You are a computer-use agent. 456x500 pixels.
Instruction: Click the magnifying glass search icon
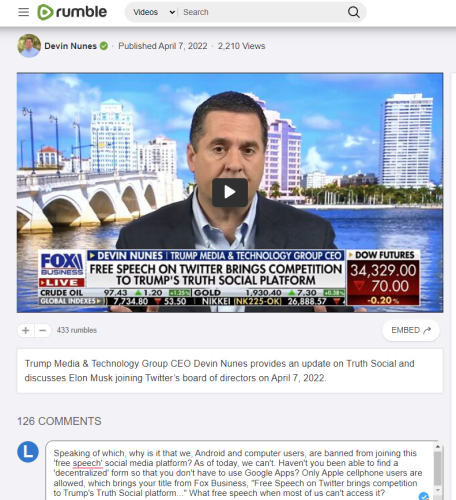(x=354, y=12)
